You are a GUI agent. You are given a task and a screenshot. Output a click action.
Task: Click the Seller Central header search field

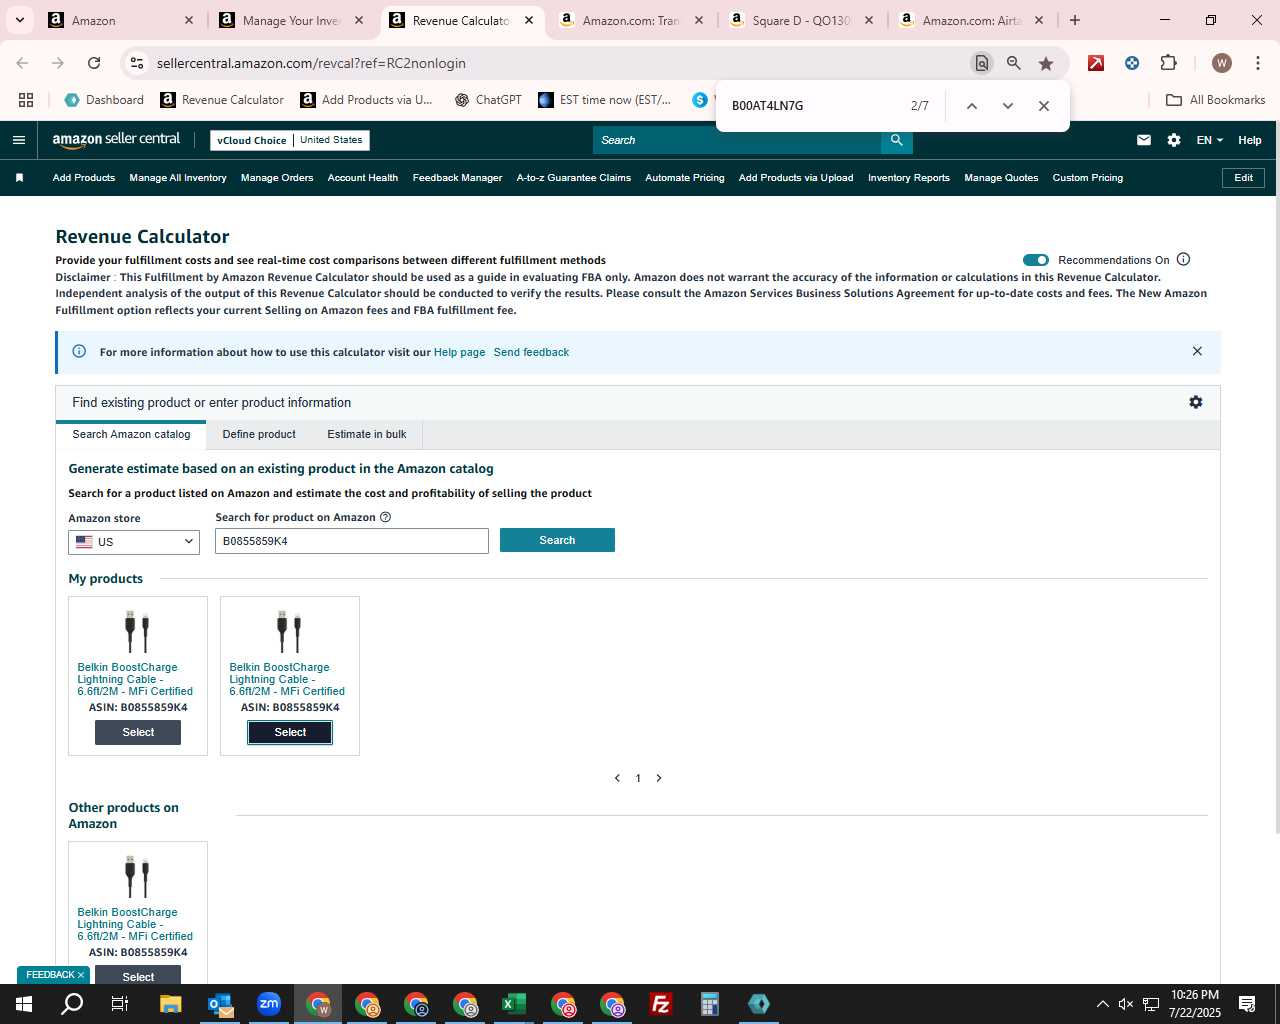coord(737,140)
